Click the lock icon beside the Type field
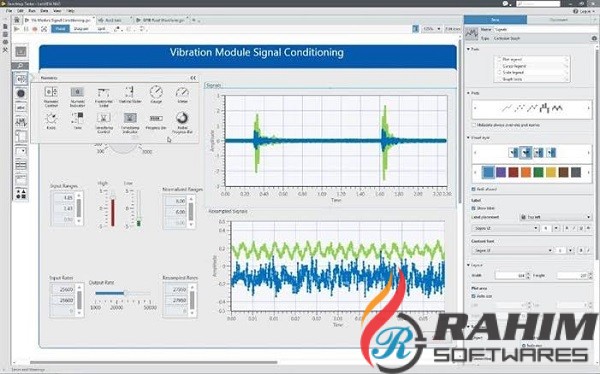 pos(594,38)
